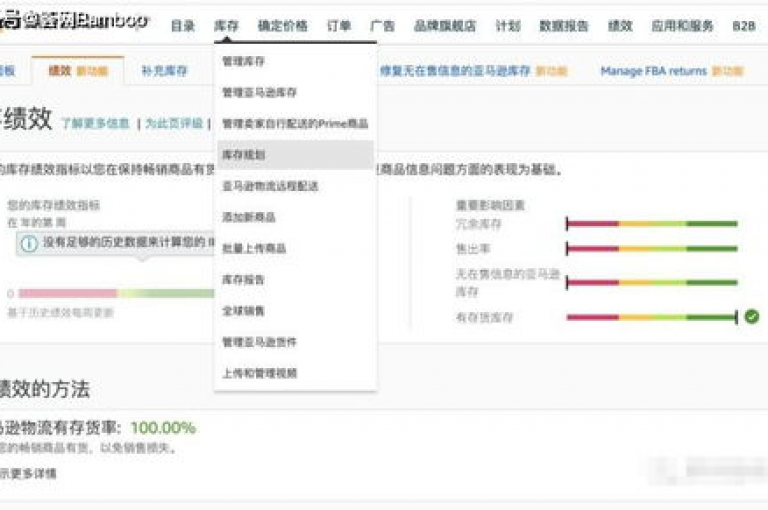Open the 应用和服务 navigation menu

(682, 25)
